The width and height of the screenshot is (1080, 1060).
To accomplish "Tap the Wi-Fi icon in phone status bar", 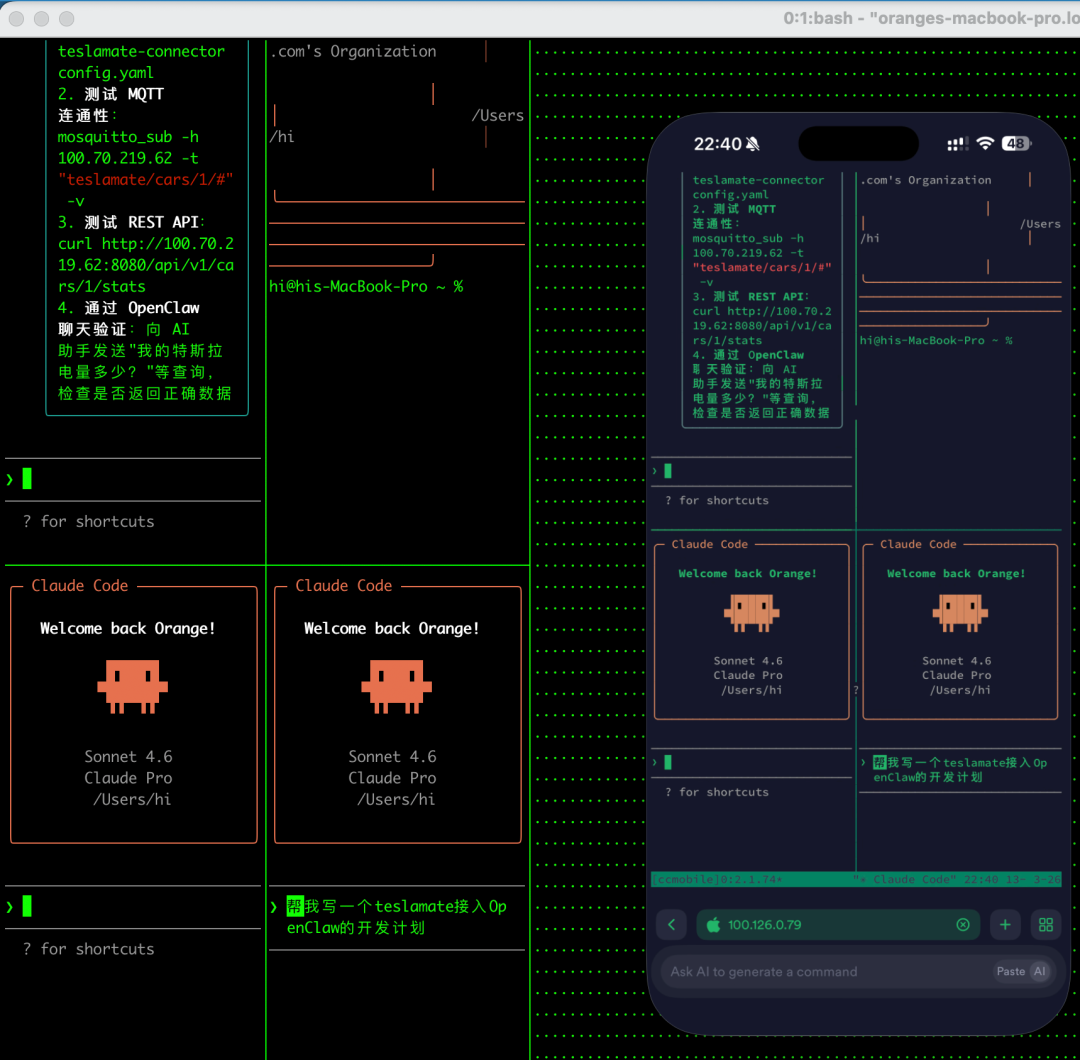I will tap(985, 143).
